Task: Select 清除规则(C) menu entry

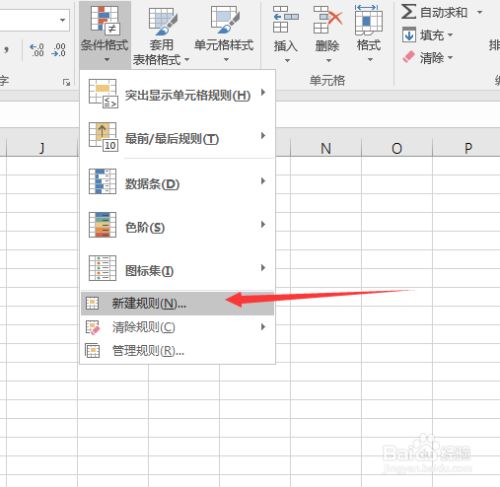Action: click(x=178, y=327)
